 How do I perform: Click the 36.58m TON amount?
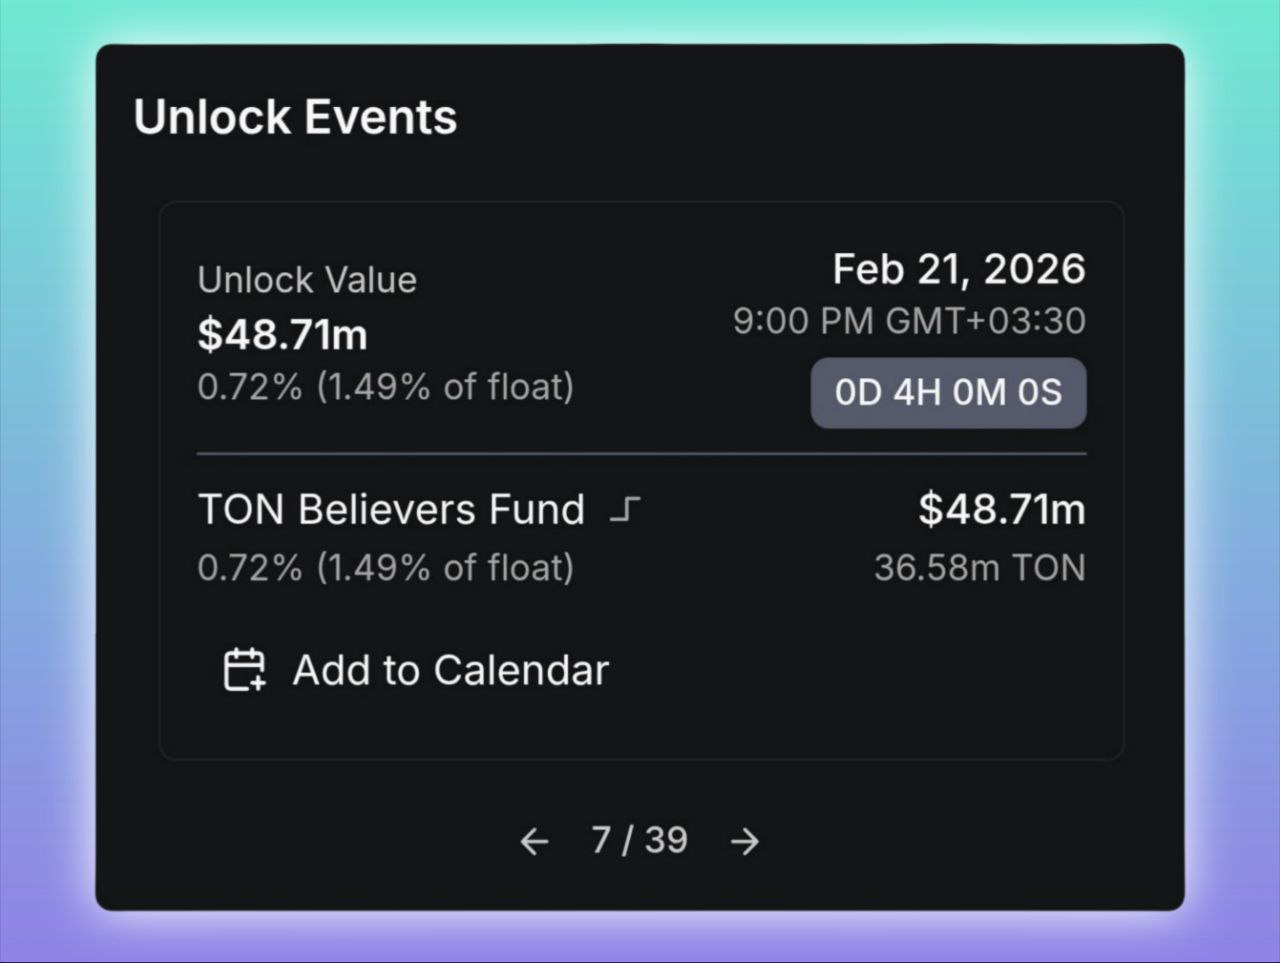click(x=979, y=568)
